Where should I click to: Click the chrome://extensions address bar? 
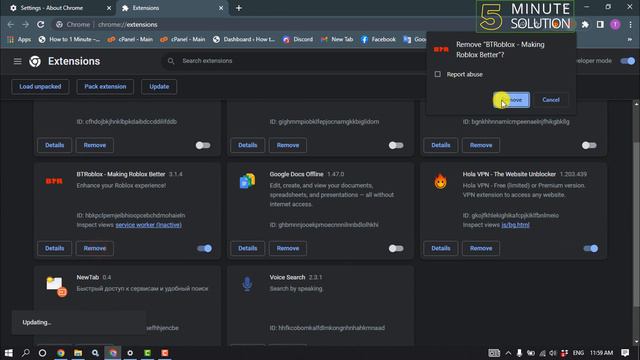pyautogui.click(x=127, y=24)
